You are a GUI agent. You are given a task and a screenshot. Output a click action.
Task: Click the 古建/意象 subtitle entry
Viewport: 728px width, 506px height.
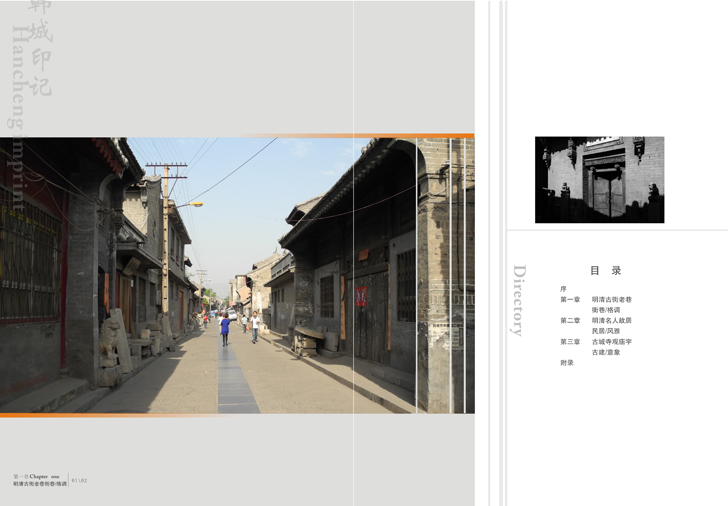pyautogui.click(x=606, y=352)
